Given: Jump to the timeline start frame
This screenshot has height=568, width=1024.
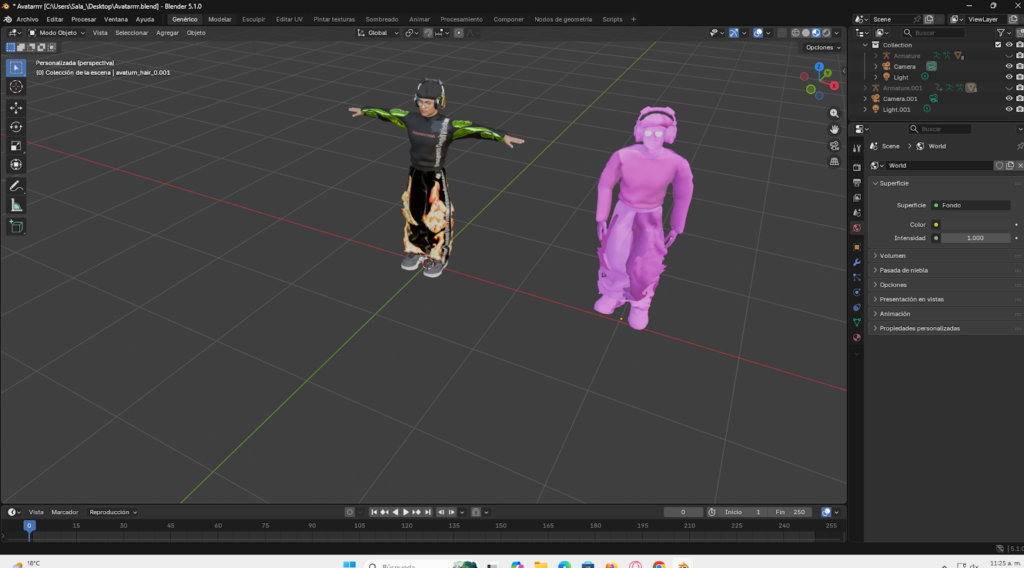Looking at the screenshot, I should click(x=374, y=513).
